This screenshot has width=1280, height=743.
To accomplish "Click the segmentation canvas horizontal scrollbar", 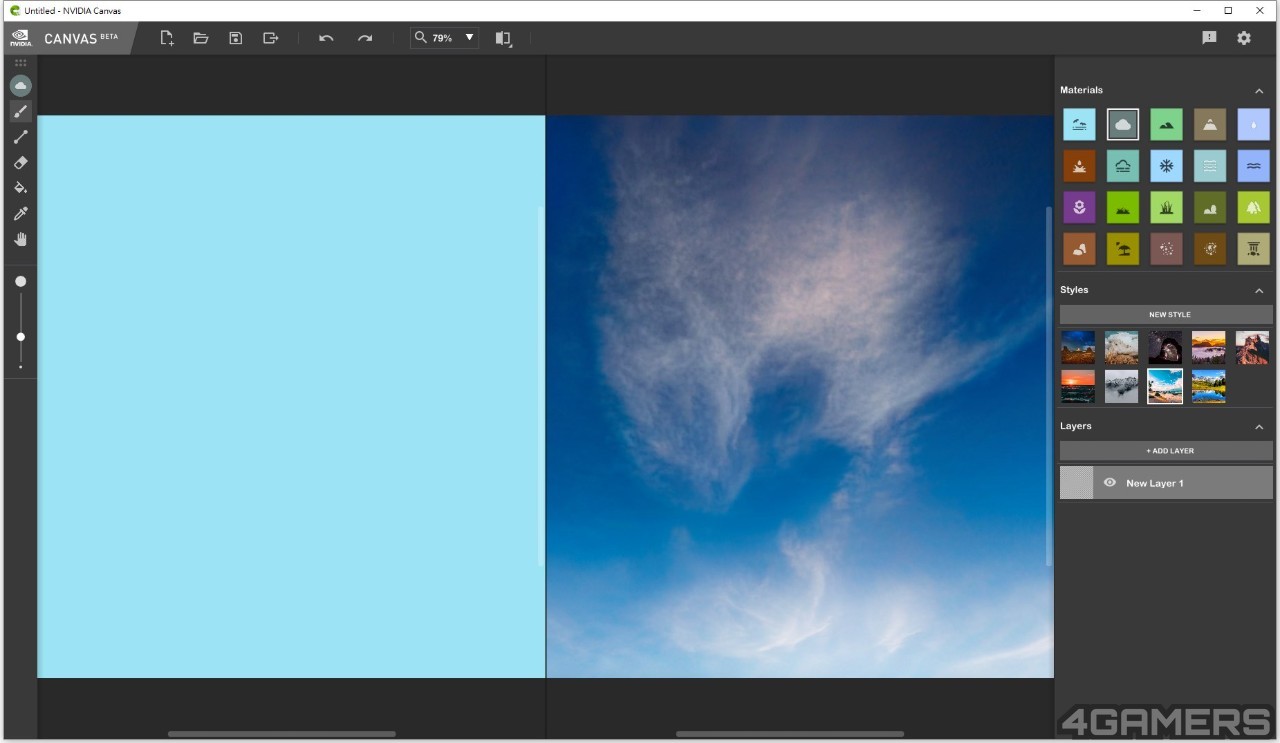I will coord(282,734).
